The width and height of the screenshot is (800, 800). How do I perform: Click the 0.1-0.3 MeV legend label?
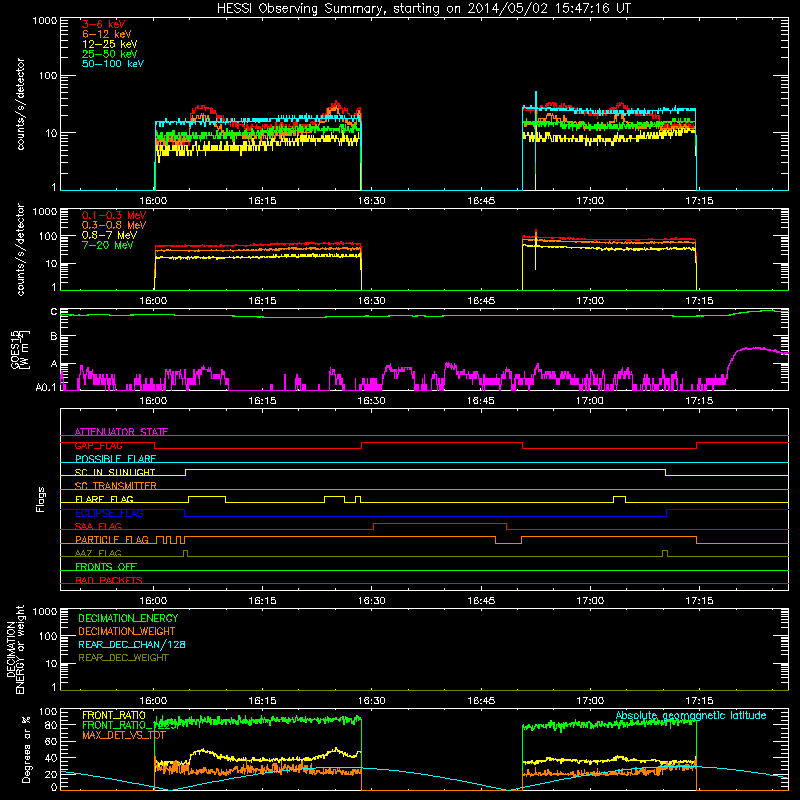click(114, 215)
